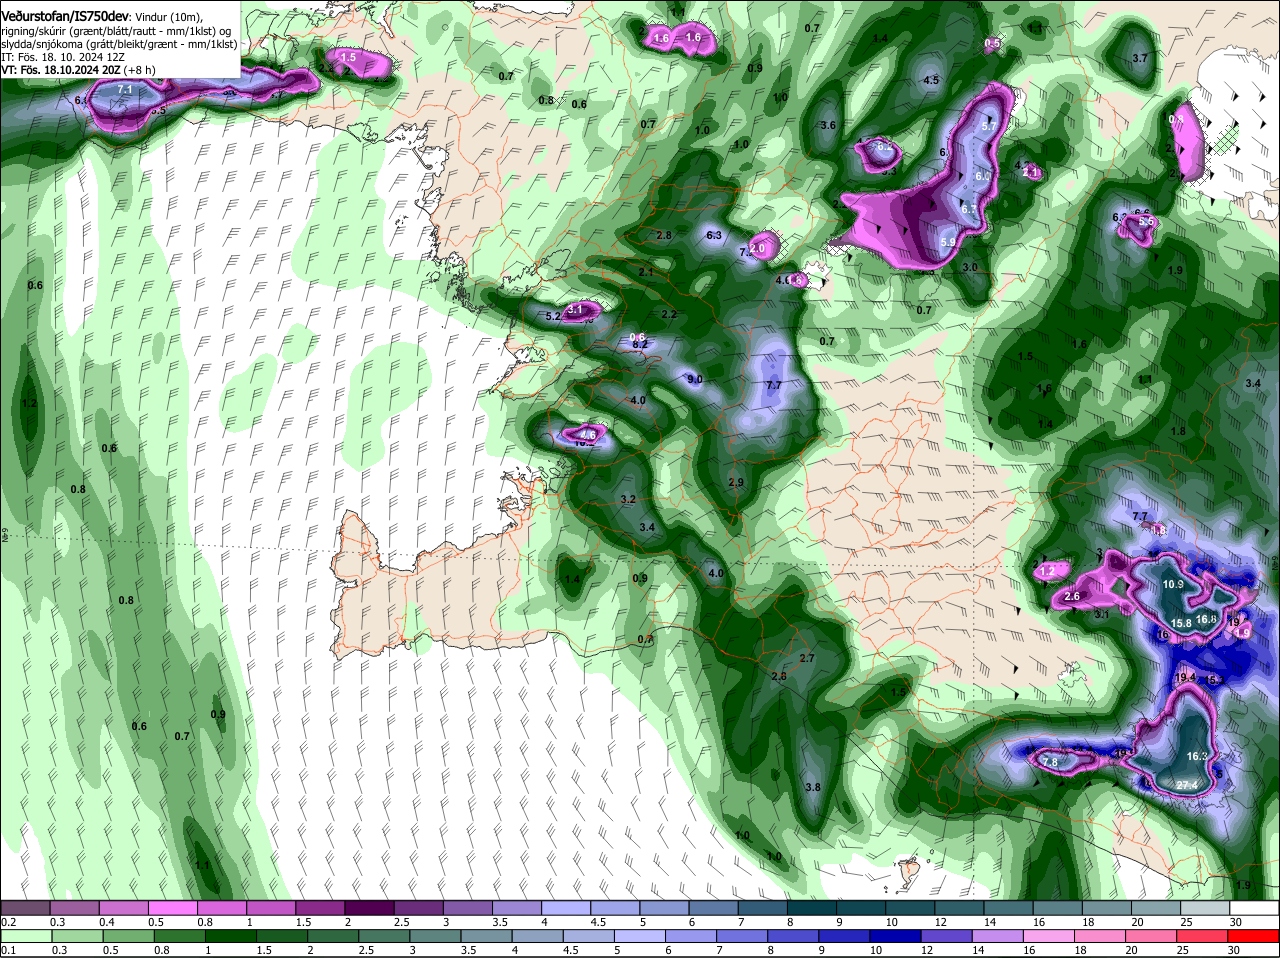Click the 5.2 precipitation value on the map
Viewport: 1280px width, 958px height.
pyautogui.click(x=554, y=316)
